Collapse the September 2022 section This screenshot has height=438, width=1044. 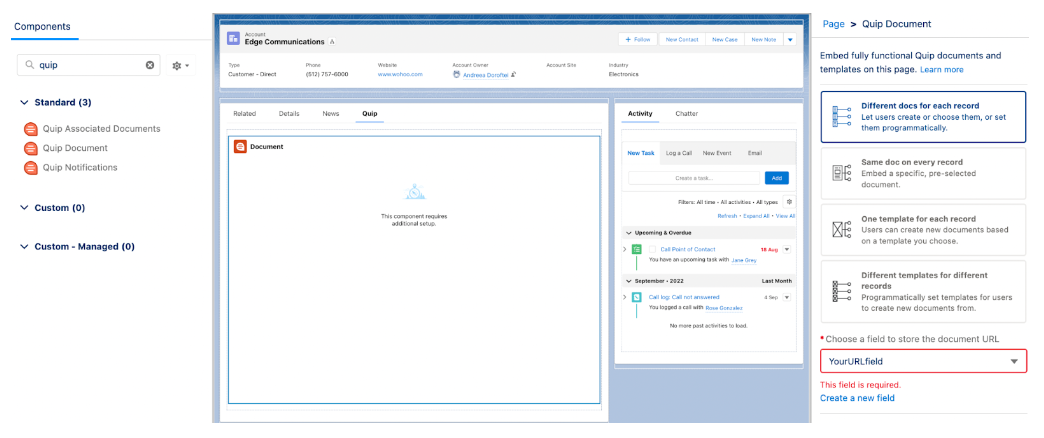pyautogui.click(x=628, y=281)
